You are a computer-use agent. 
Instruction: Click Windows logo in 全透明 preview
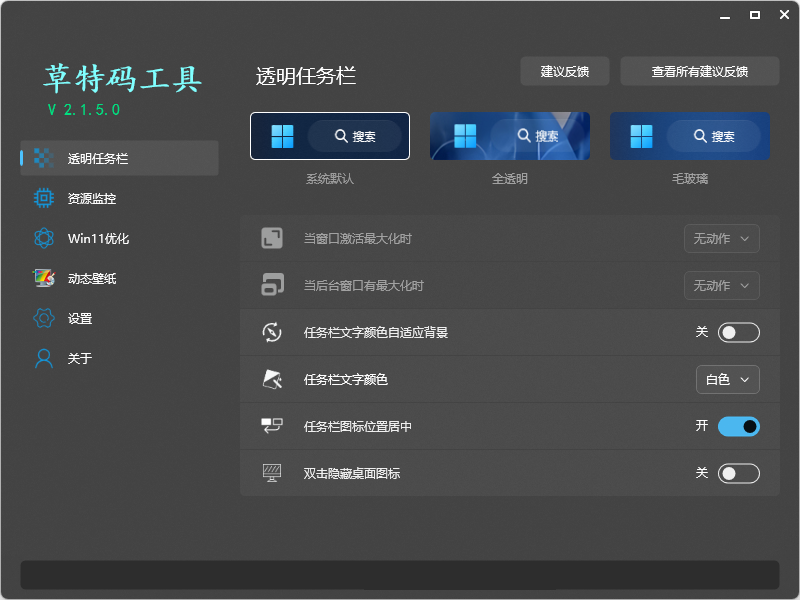point(464,136)
